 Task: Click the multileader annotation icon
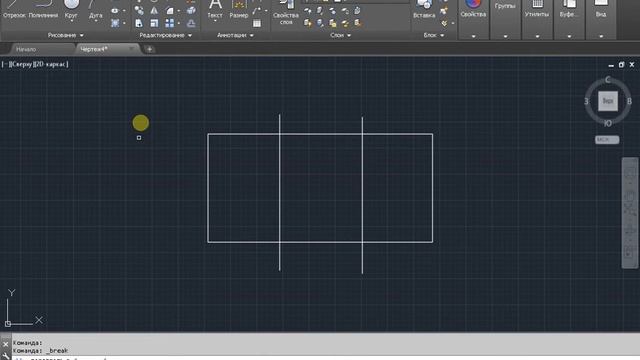tap(257, 11)
